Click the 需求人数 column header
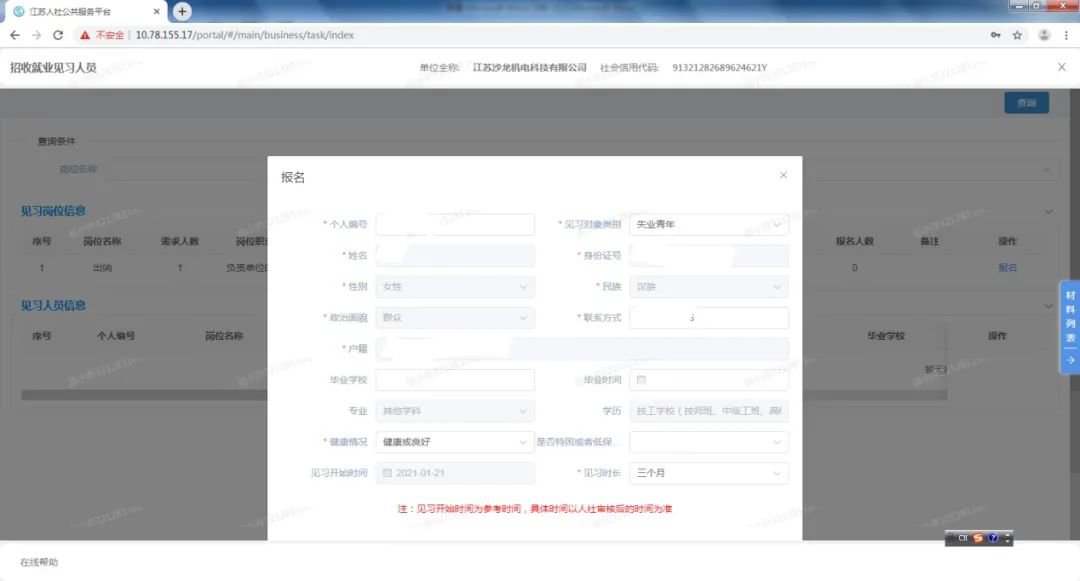 [180, 241]
